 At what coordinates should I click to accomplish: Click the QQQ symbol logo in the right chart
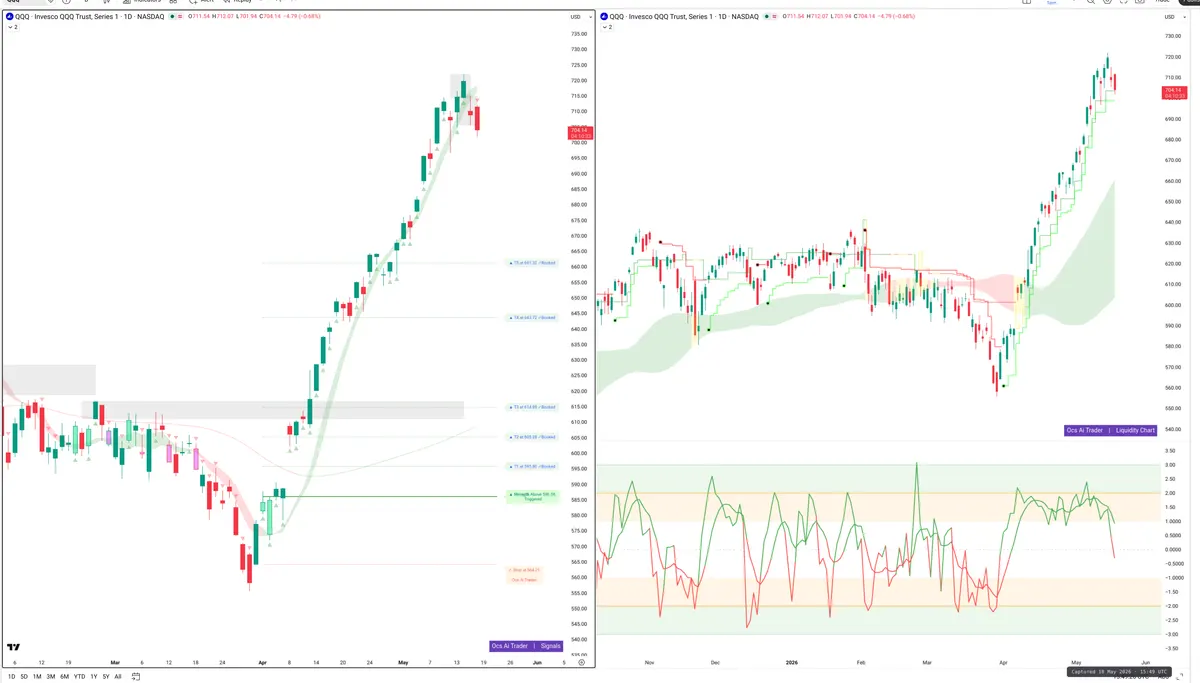(x=602, y=17)
